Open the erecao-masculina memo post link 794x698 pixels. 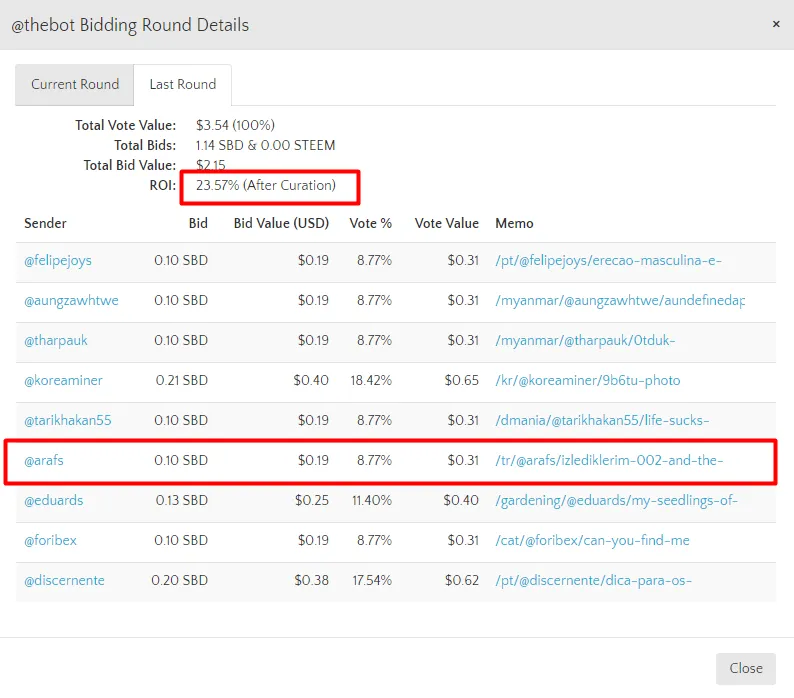608,260
